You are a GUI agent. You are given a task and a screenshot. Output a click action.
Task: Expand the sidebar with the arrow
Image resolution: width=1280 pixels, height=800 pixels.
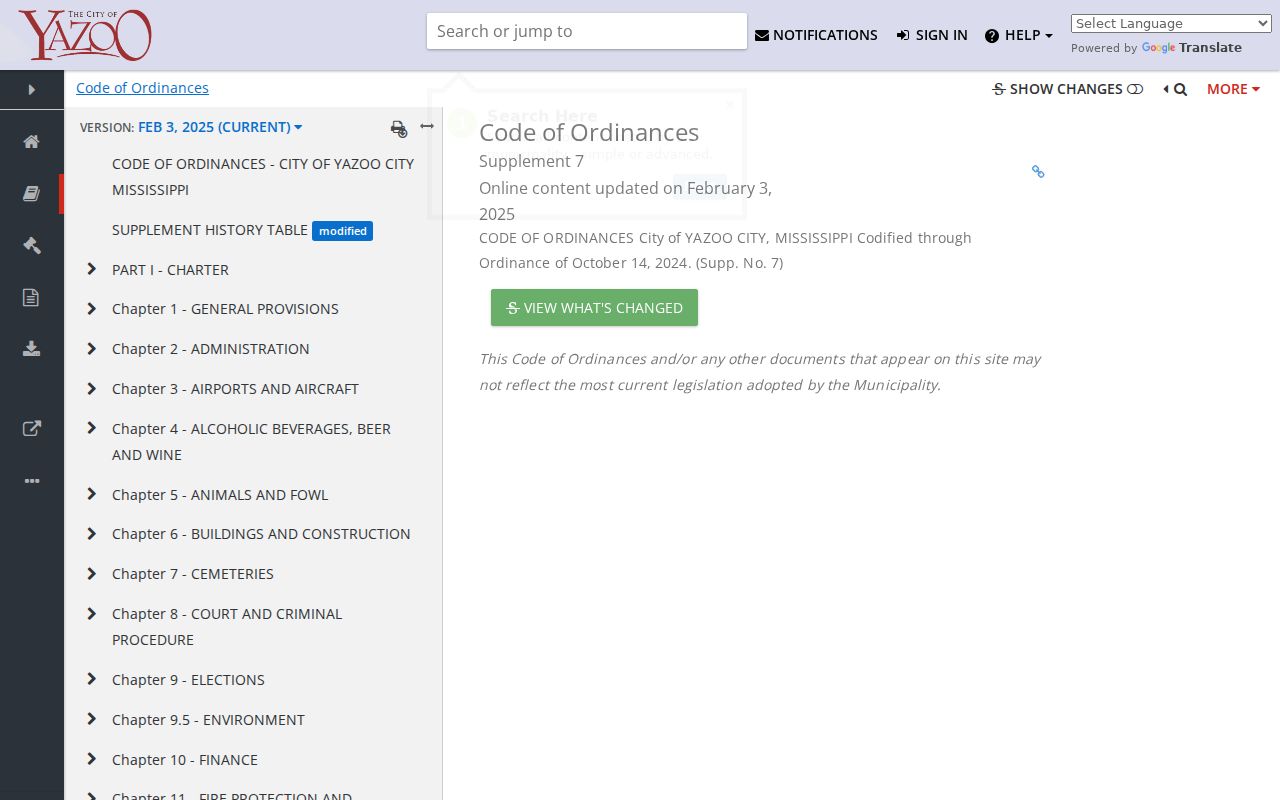(x=32, y=89)
